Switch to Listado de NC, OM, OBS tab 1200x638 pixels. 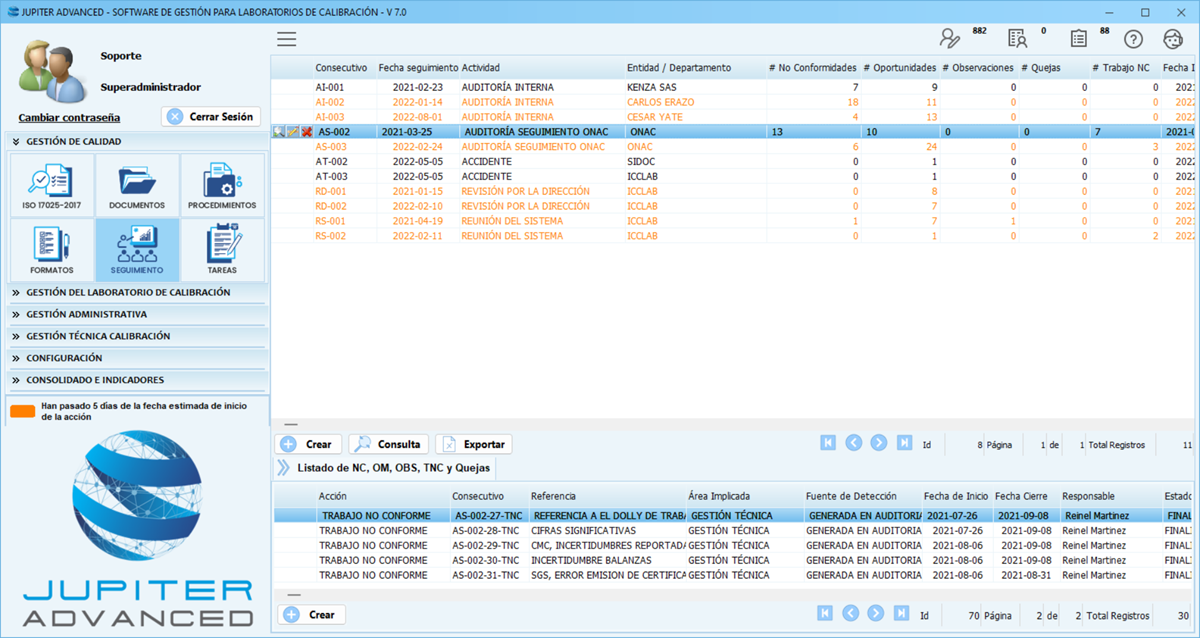pos(390,468)
